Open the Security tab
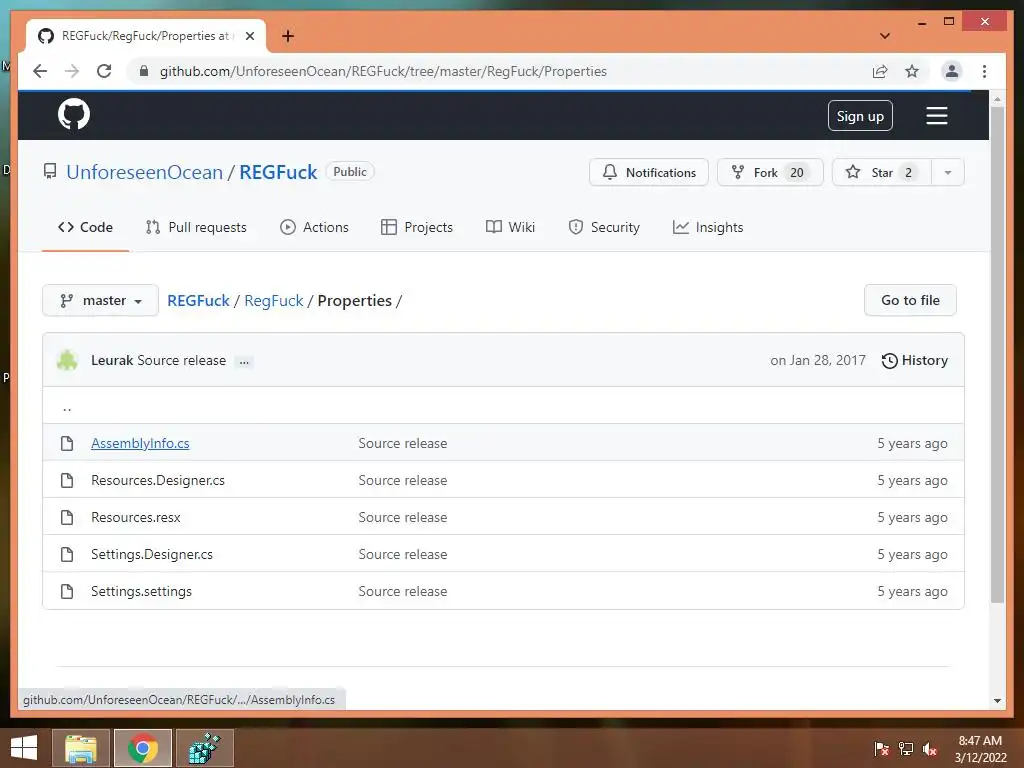1024x768 pixels. tap(604, 227)
